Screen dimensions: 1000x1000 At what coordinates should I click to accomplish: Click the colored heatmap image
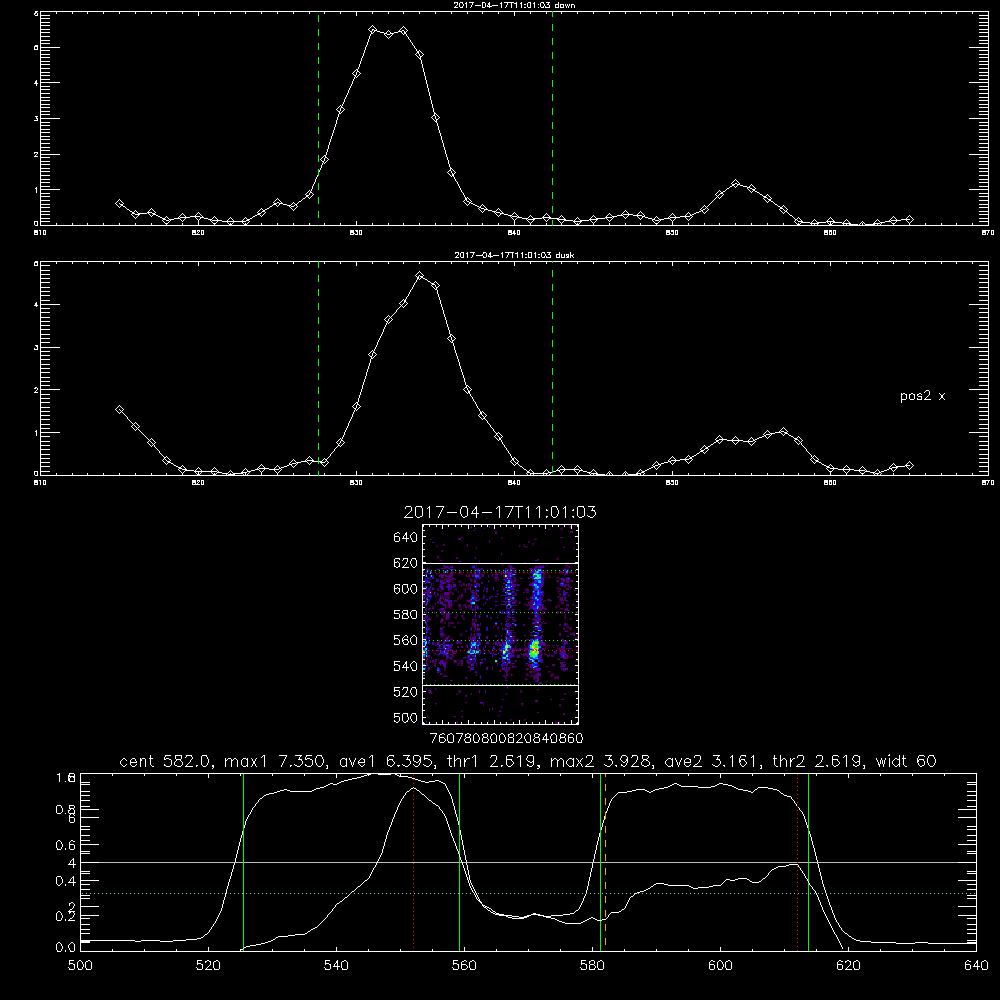pyautogui.click(x=501, y=624)
